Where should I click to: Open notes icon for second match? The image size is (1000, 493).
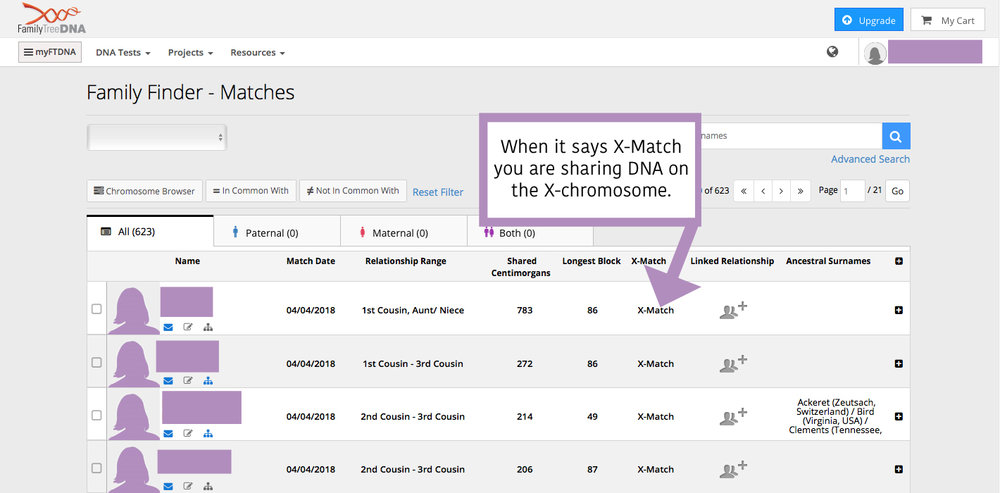188,381
